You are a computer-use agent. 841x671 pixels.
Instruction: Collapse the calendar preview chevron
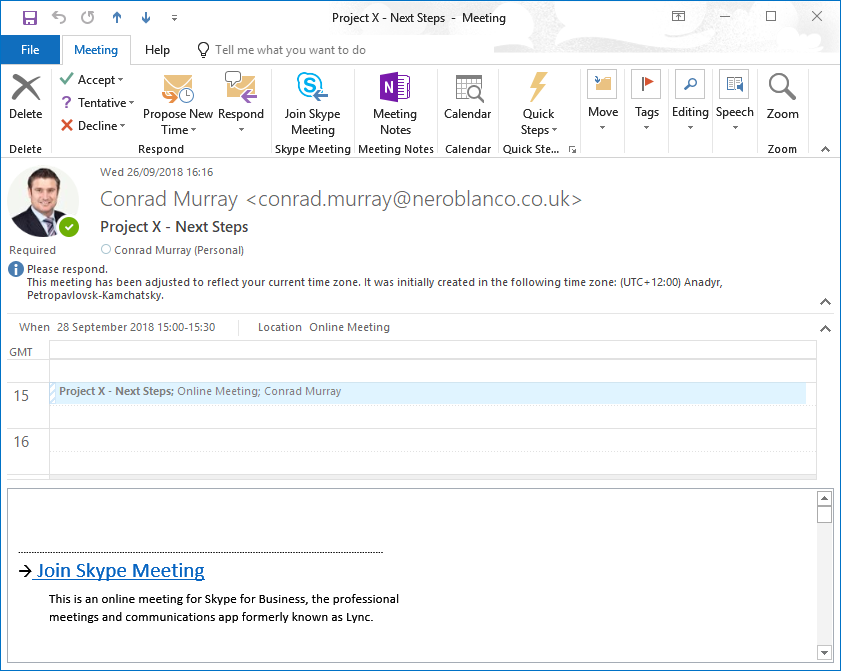point(825,329)
